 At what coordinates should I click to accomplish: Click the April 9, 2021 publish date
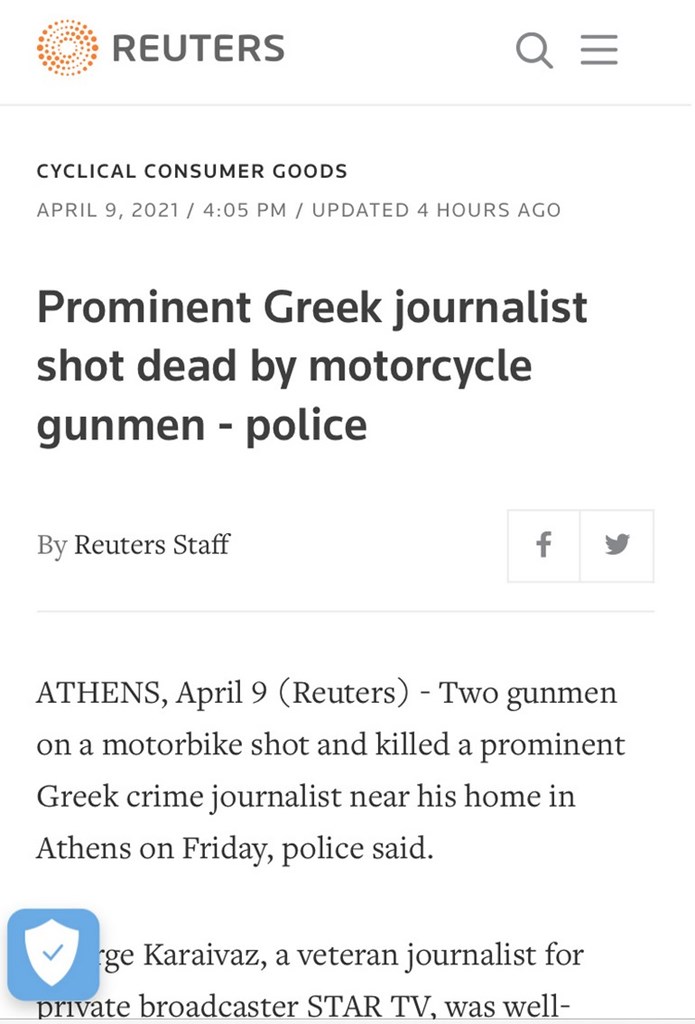[x=108, y=210]
